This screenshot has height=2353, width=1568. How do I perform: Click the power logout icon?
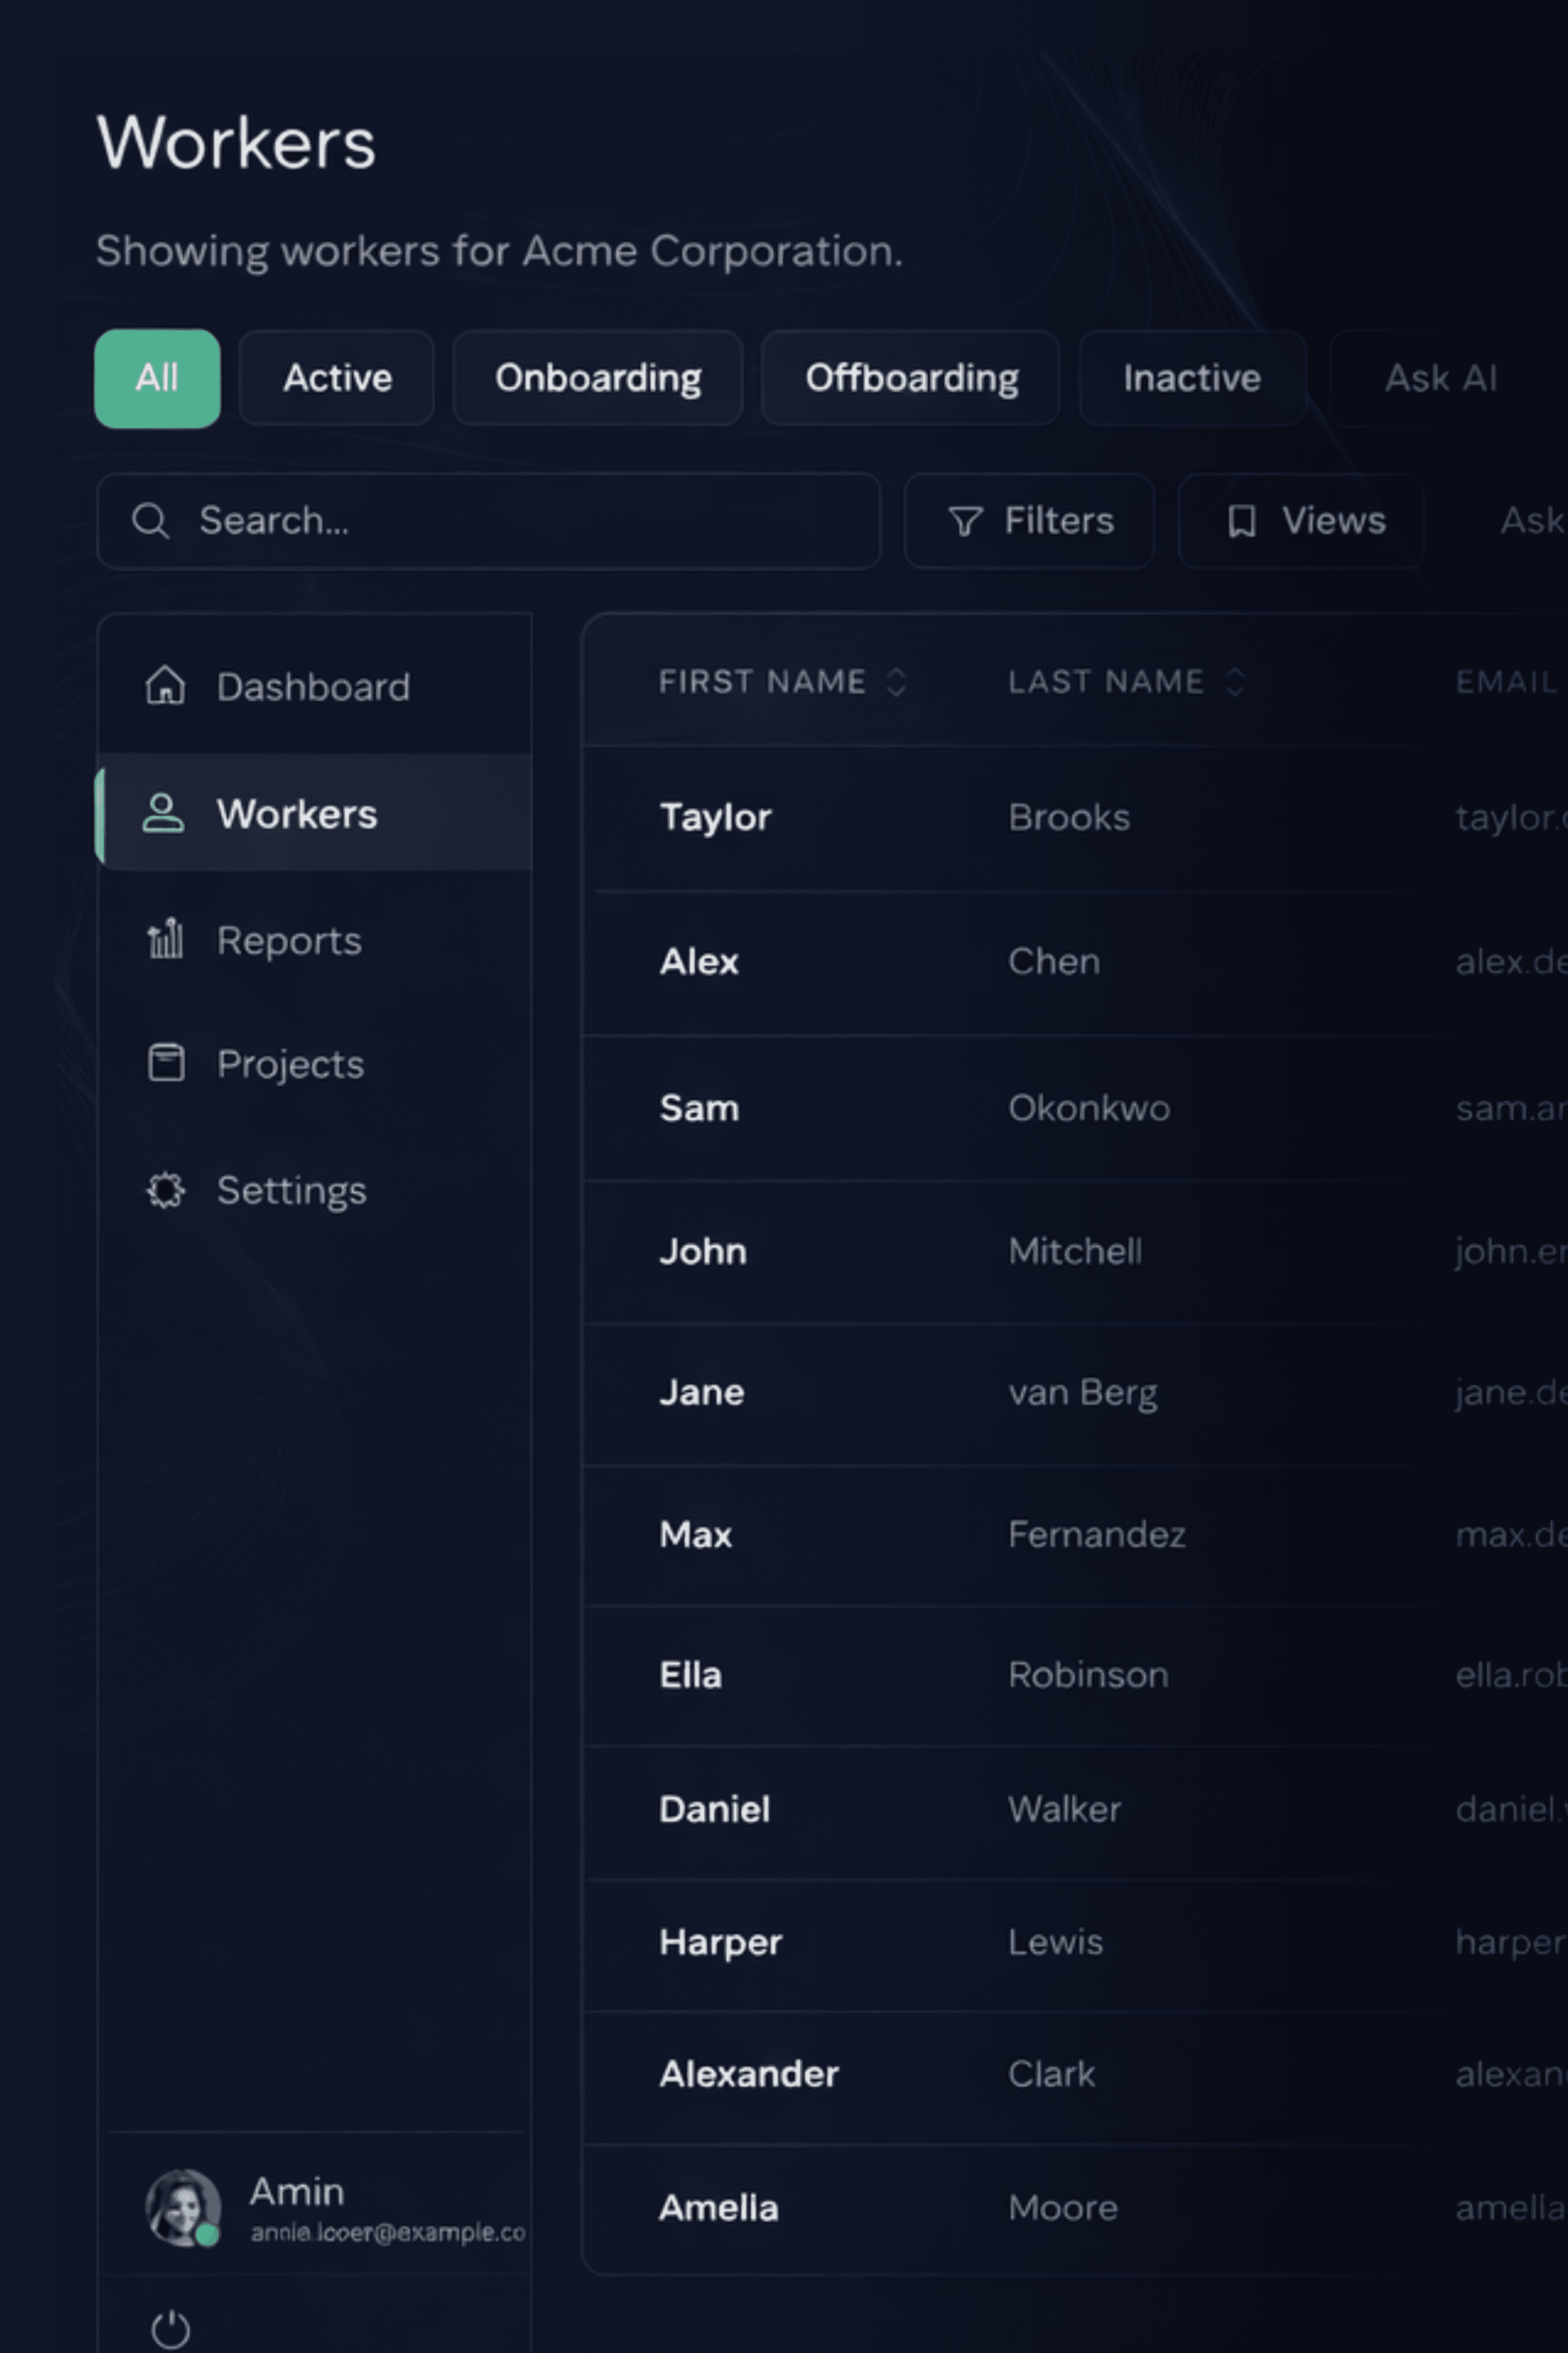click(x=170, y=2329)
